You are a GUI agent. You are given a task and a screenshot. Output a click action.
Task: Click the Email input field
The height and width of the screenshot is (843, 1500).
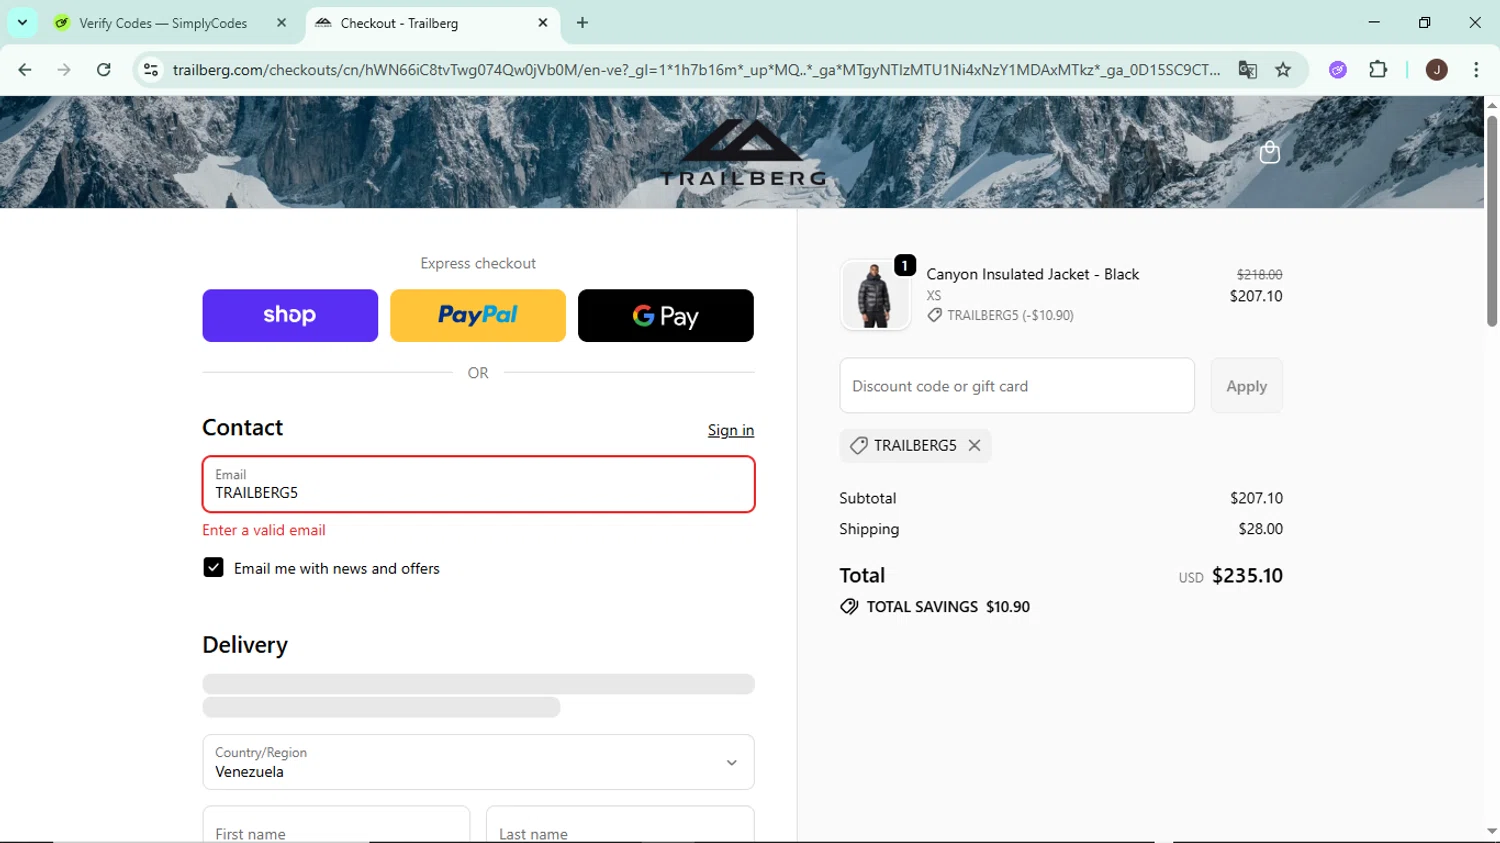478,484
